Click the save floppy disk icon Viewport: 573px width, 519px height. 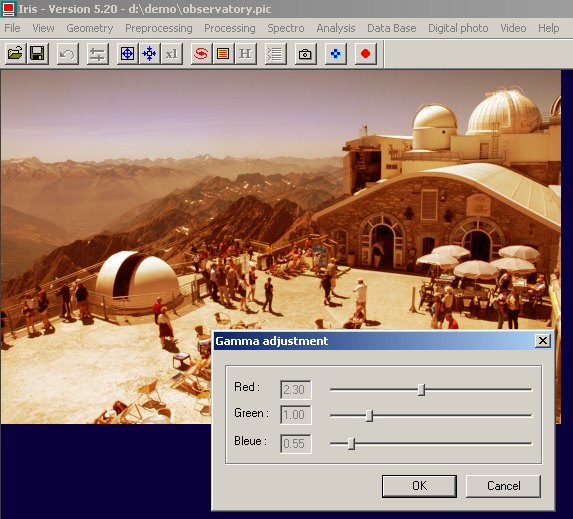coord(38,54)
